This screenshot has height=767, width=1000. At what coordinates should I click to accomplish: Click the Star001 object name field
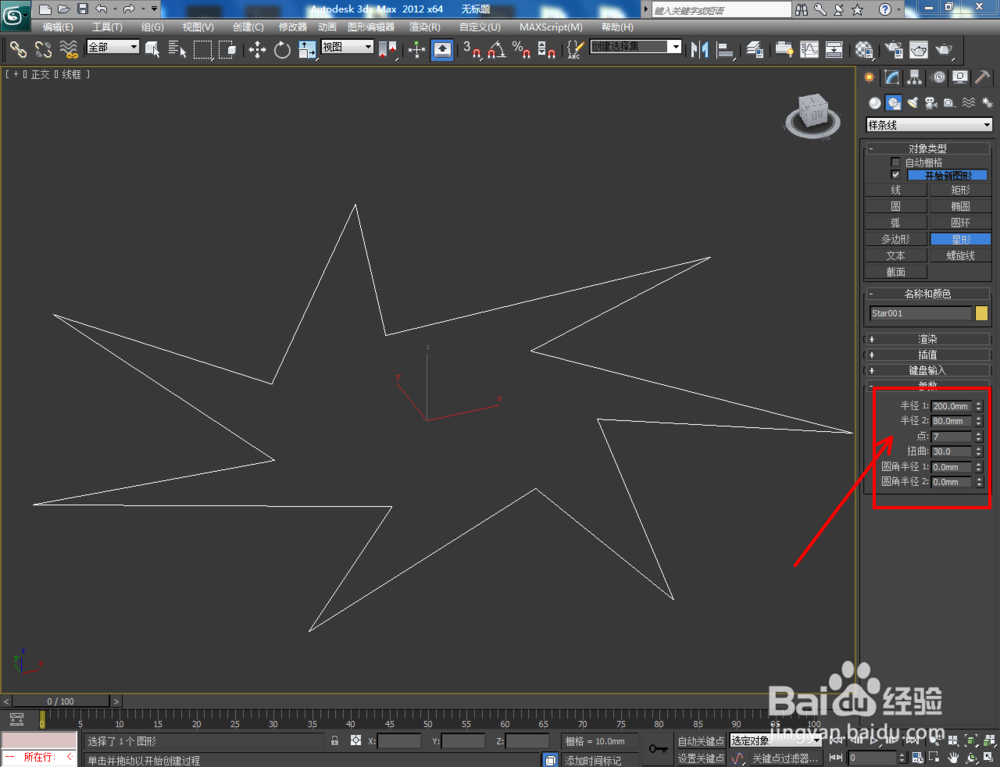(x=920, y=313)
